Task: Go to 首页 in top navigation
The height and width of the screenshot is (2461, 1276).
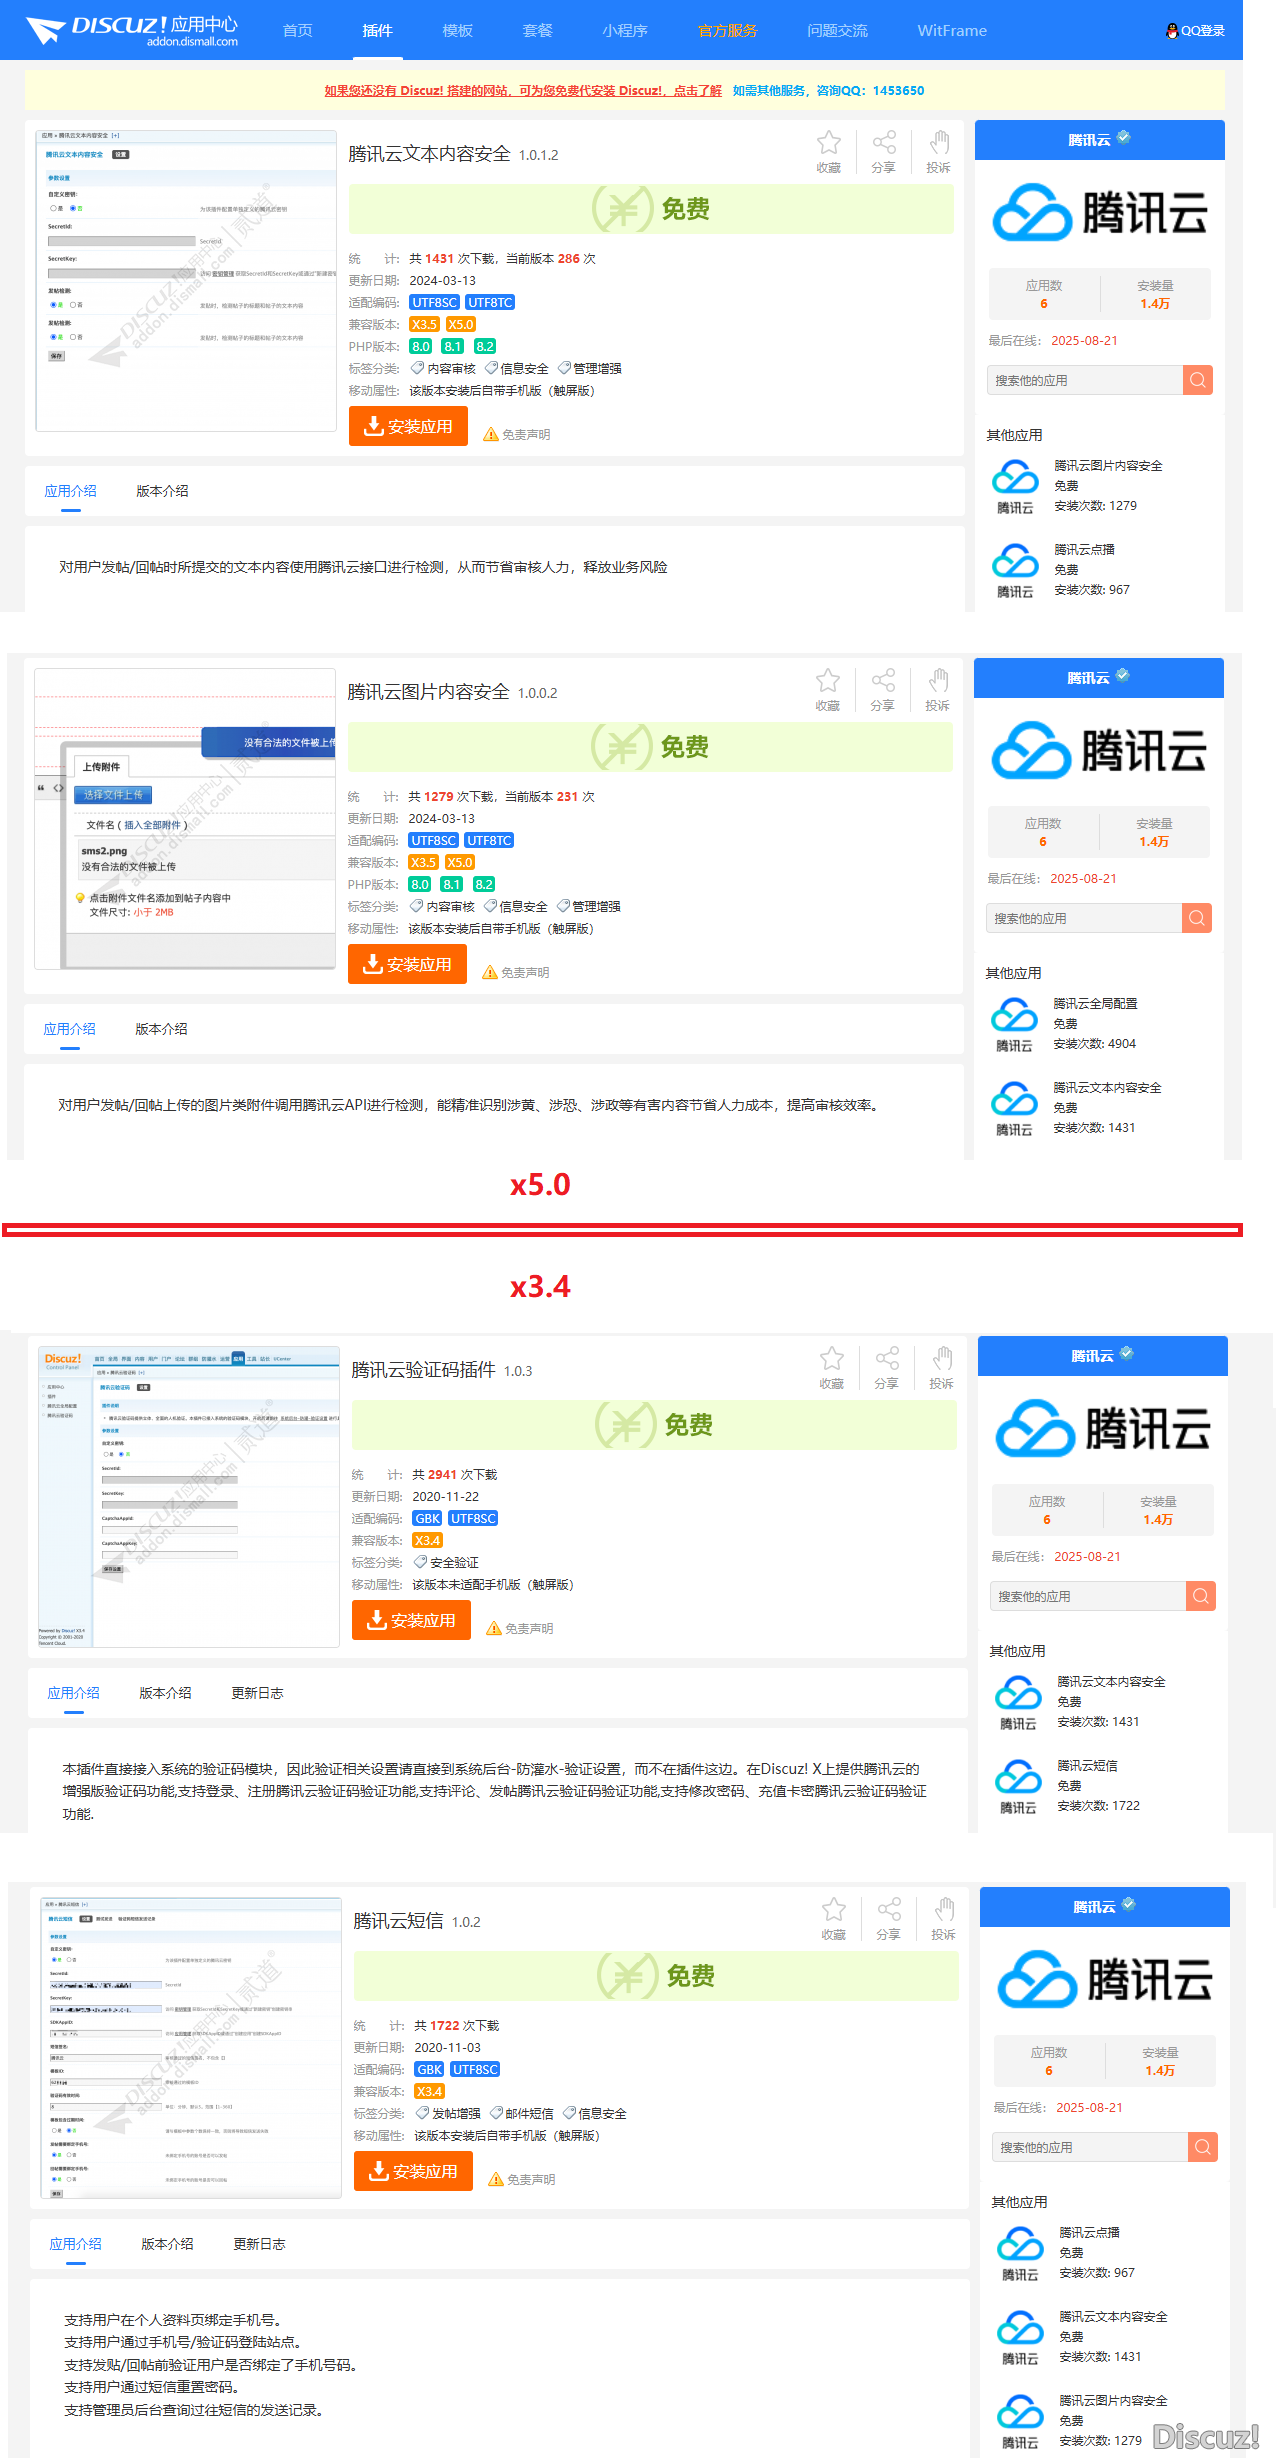Action: coord(297,31)
